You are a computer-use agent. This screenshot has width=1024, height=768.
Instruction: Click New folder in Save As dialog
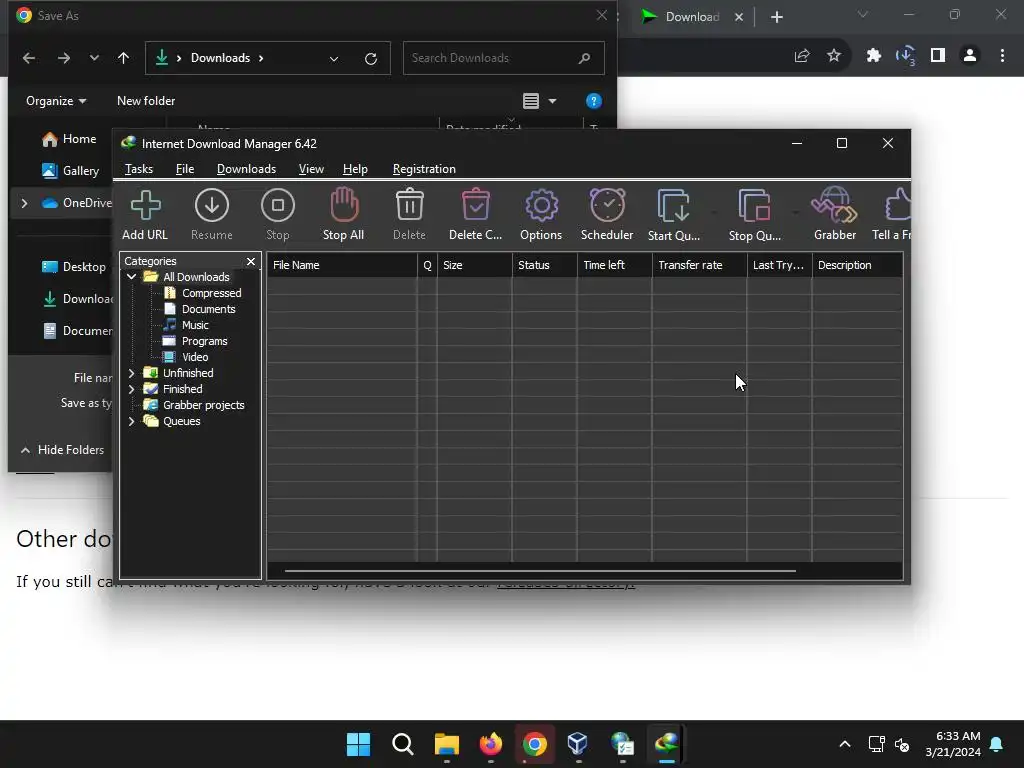click(146, 101)
